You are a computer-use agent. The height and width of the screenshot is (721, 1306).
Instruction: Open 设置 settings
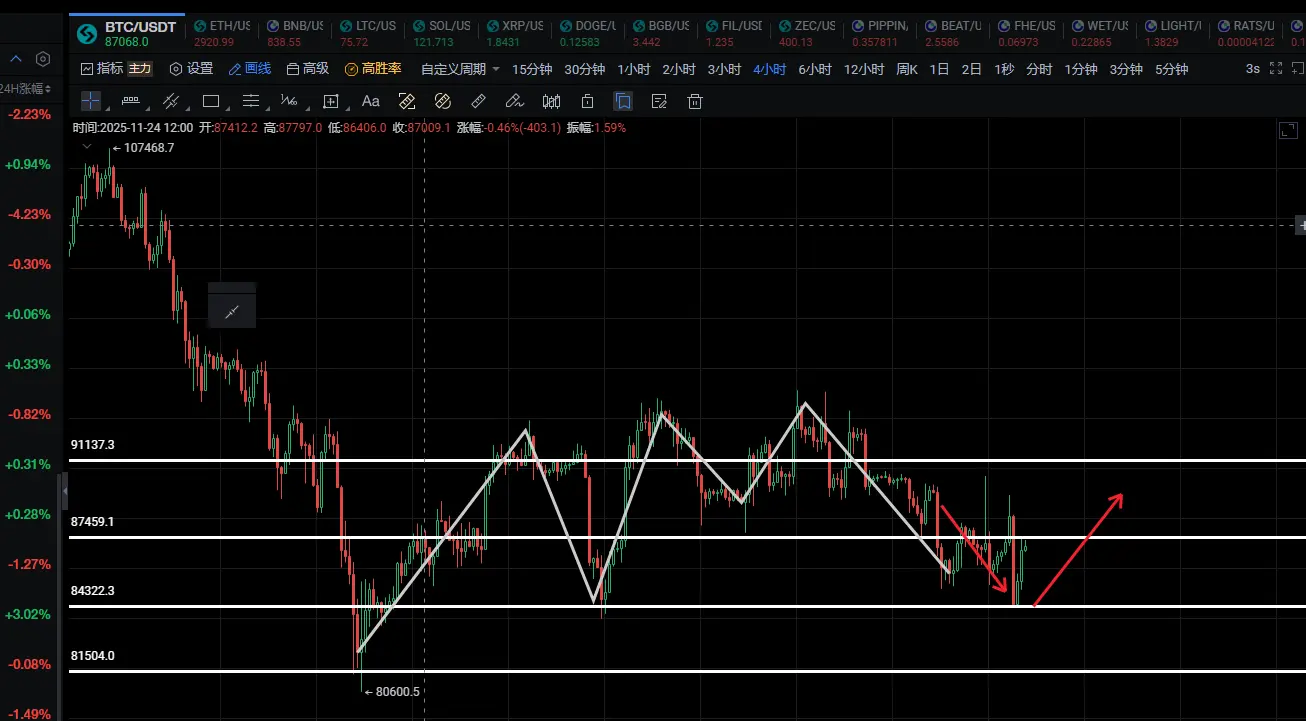point(191,69)
